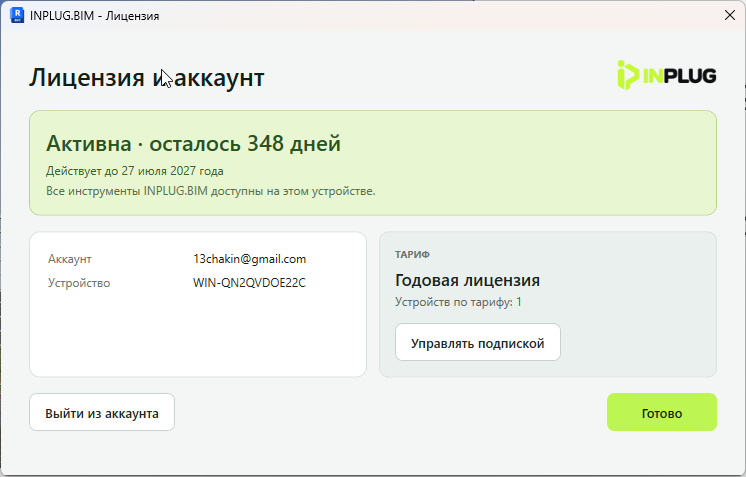Click the ТАРИФ label
The image size is (746, 477).
point(412,254)
